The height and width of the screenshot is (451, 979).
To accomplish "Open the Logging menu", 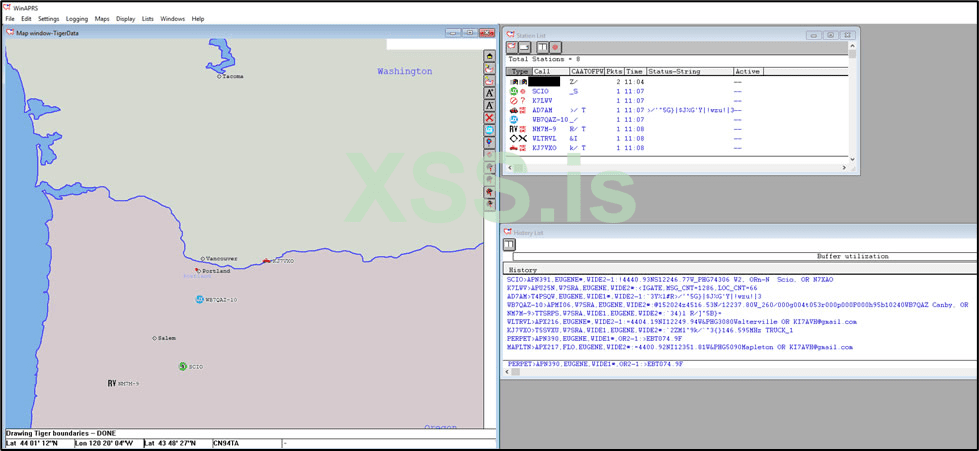I will (x=77, y=19).
